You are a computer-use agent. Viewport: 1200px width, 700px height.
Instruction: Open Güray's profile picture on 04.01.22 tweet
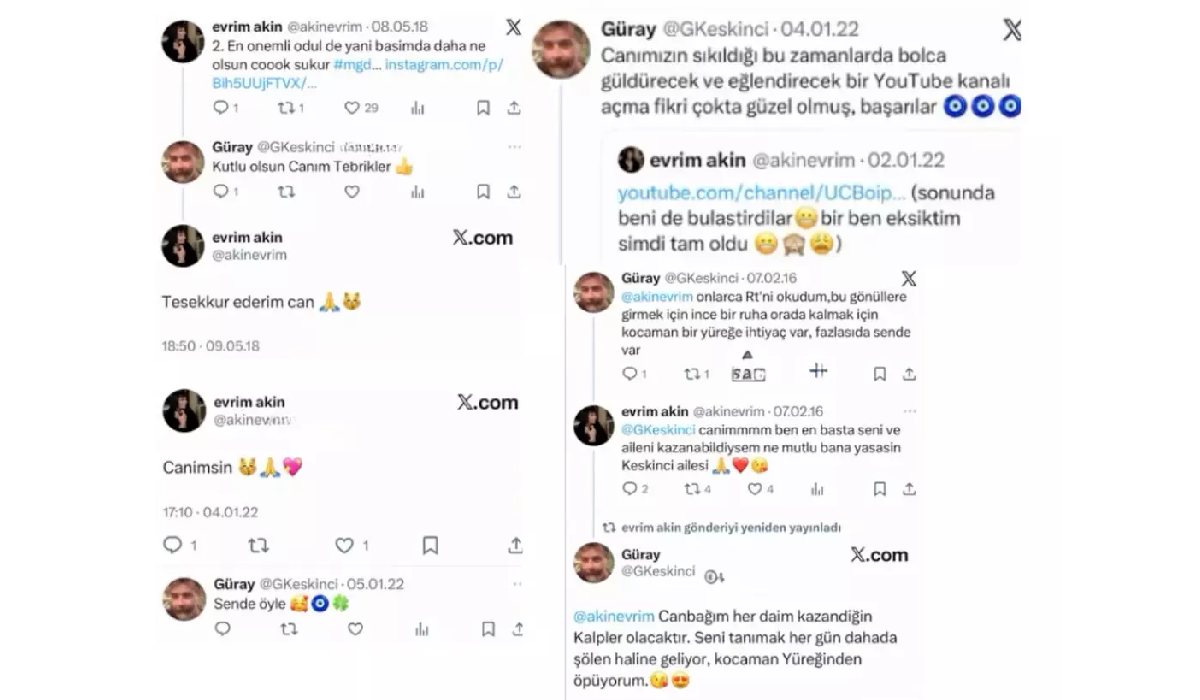pyautogui.click(x=560, y=49)
